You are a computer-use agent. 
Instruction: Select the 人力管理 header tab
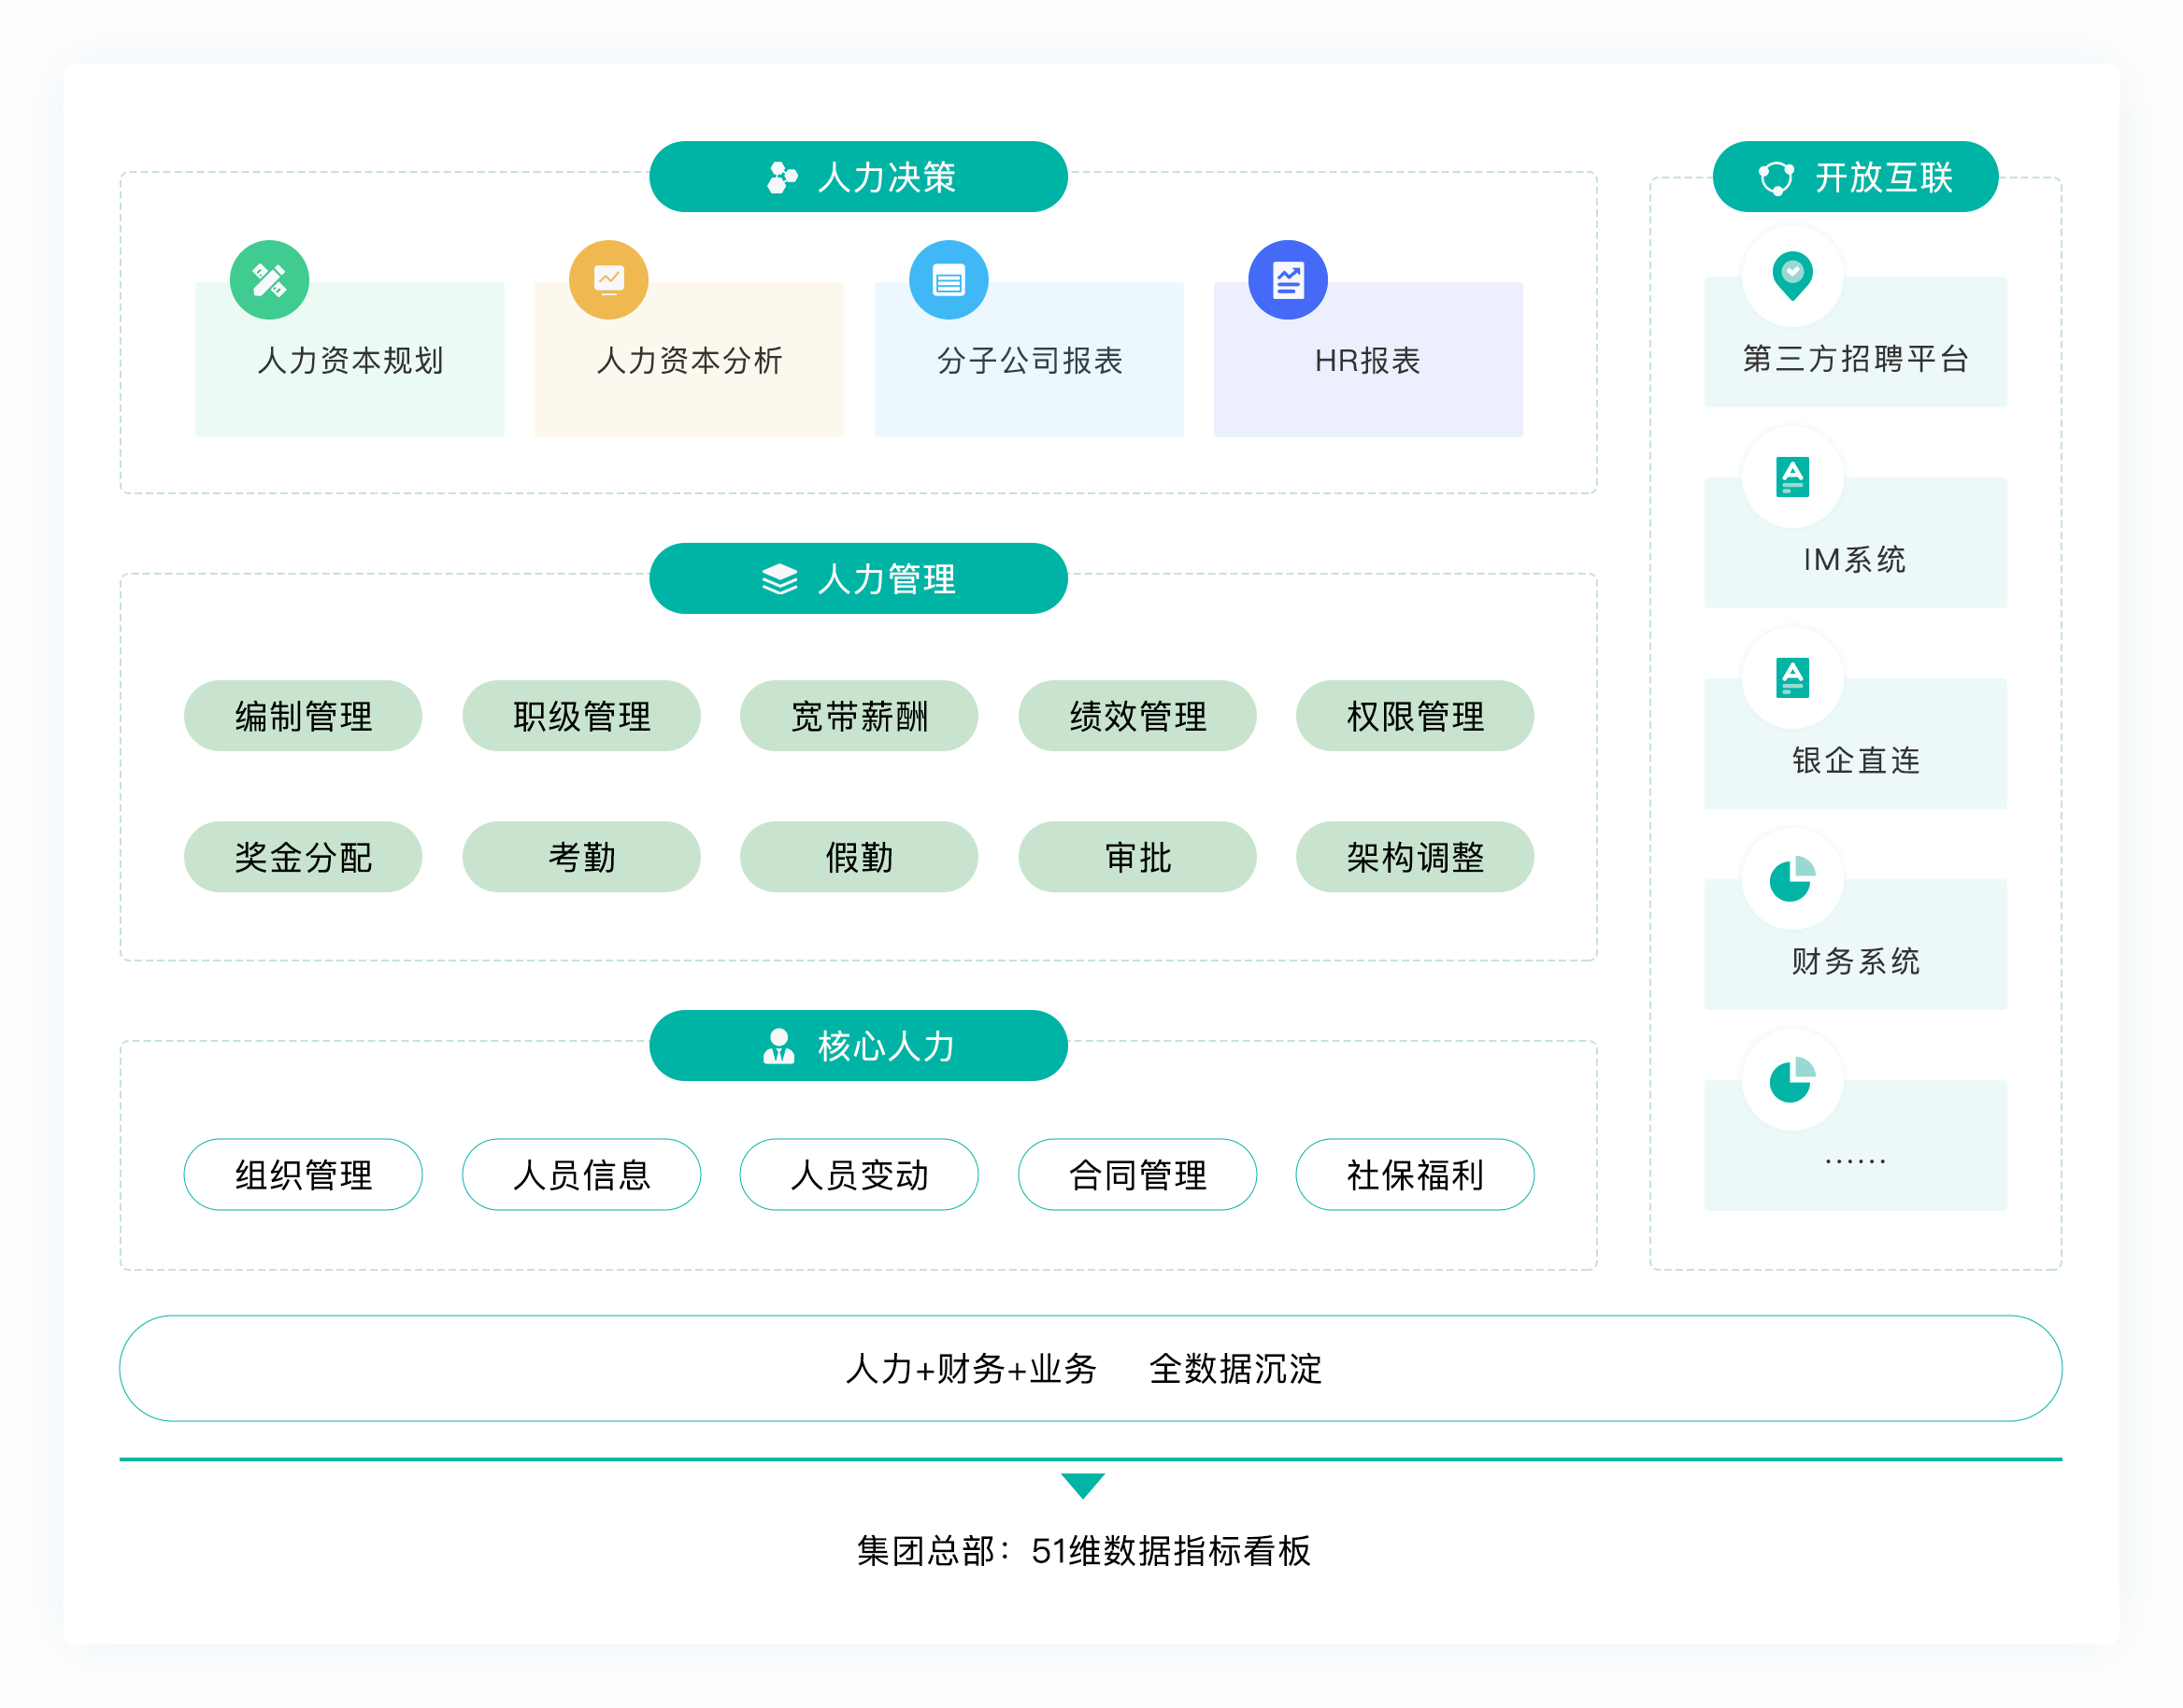858,579
